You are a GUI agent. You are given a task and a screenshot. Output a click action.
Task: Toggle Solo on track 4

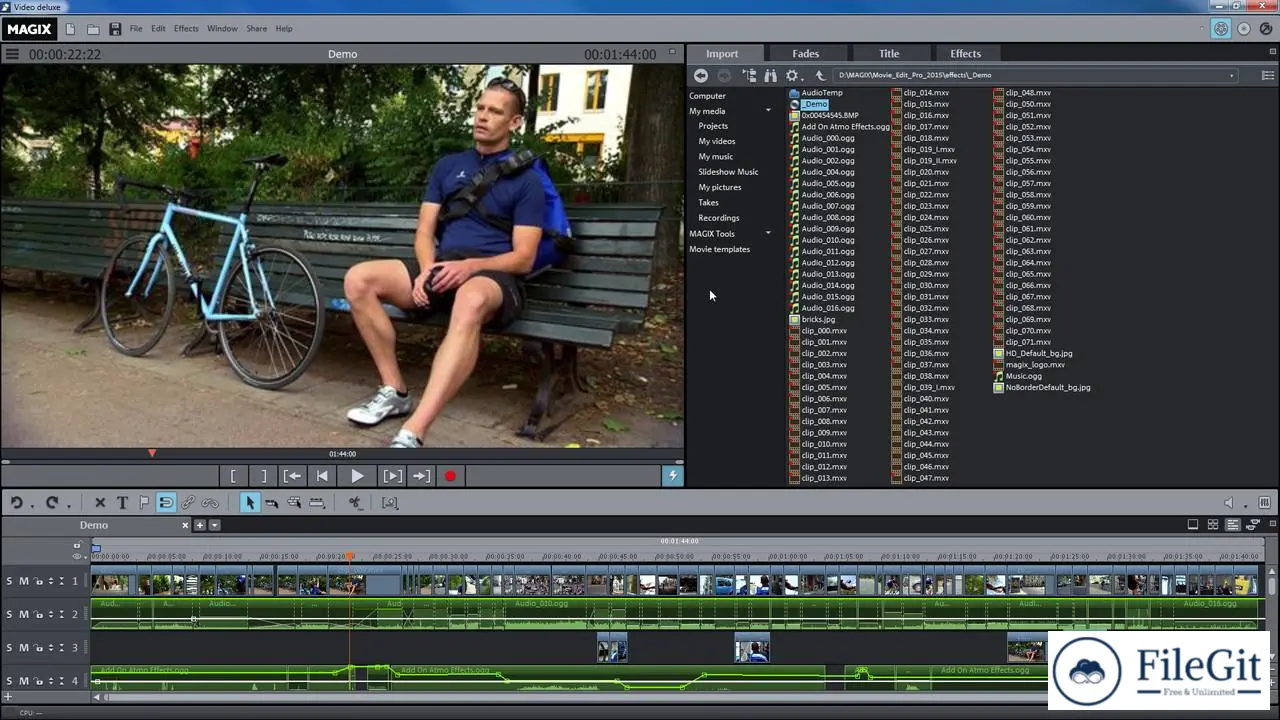pos(10,681)
